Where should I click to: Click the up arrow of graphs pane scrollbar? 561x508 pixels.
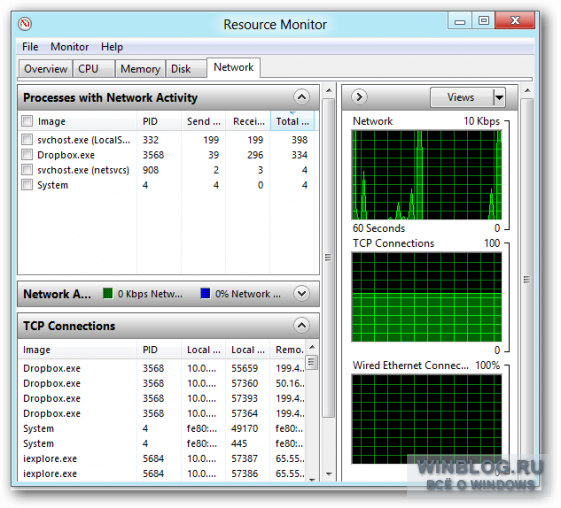tap(527, 91)
